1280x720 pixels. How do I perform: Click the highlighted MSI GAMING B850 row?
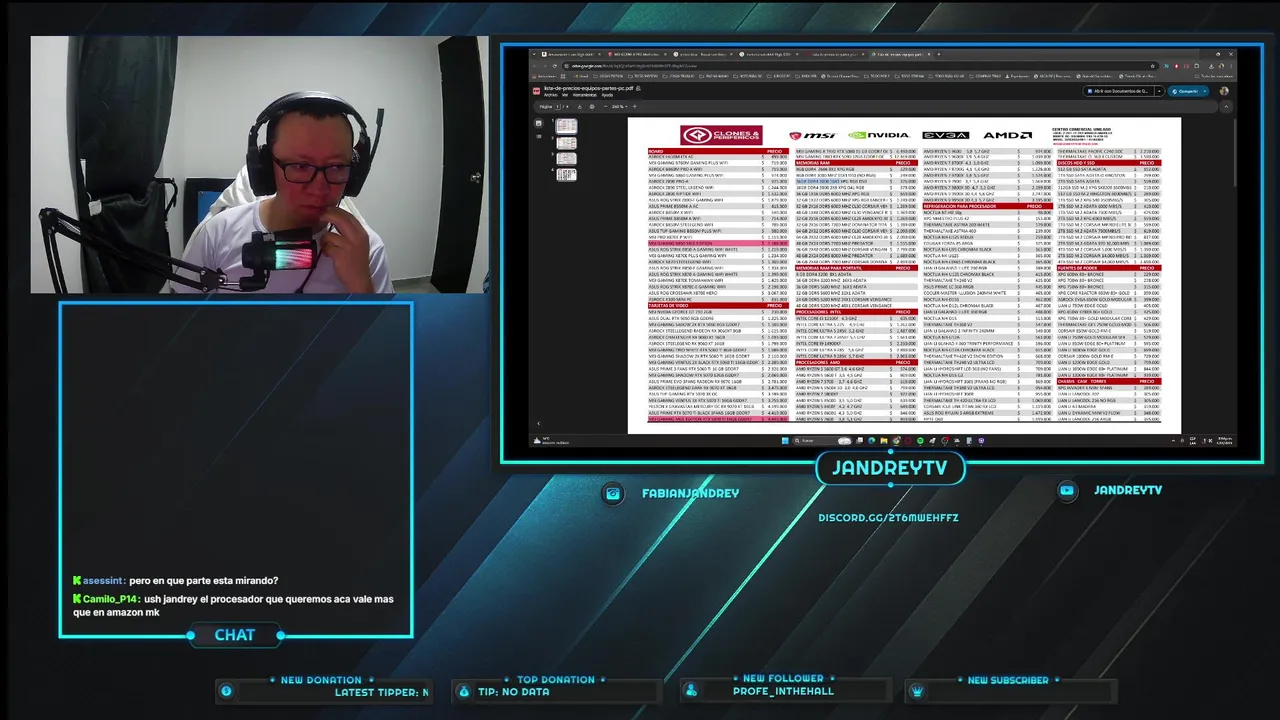click(x=718, y=243)
